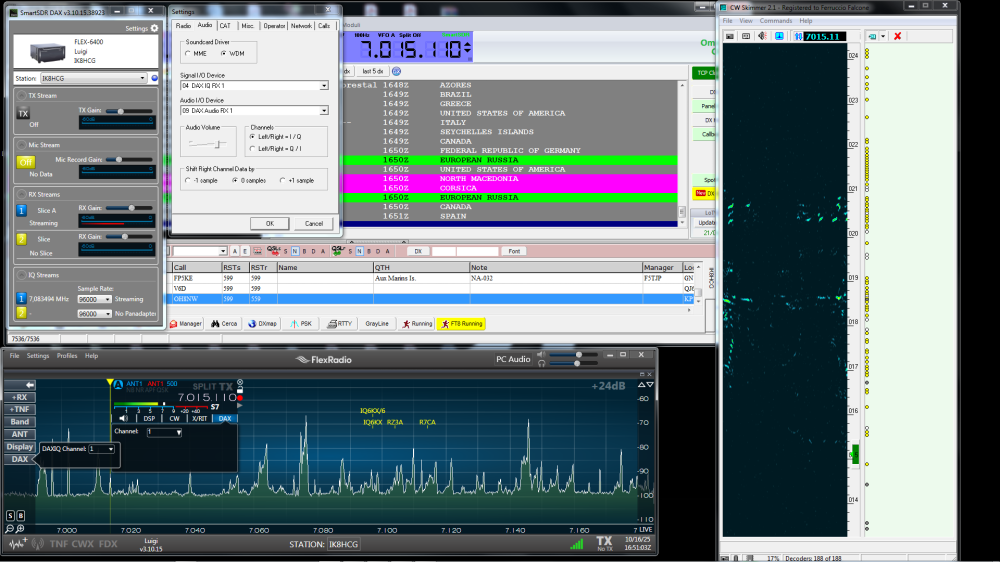Mute slice audio with speaker icon
Viewport: 1000px width, 567px height.
coord(123,419)
